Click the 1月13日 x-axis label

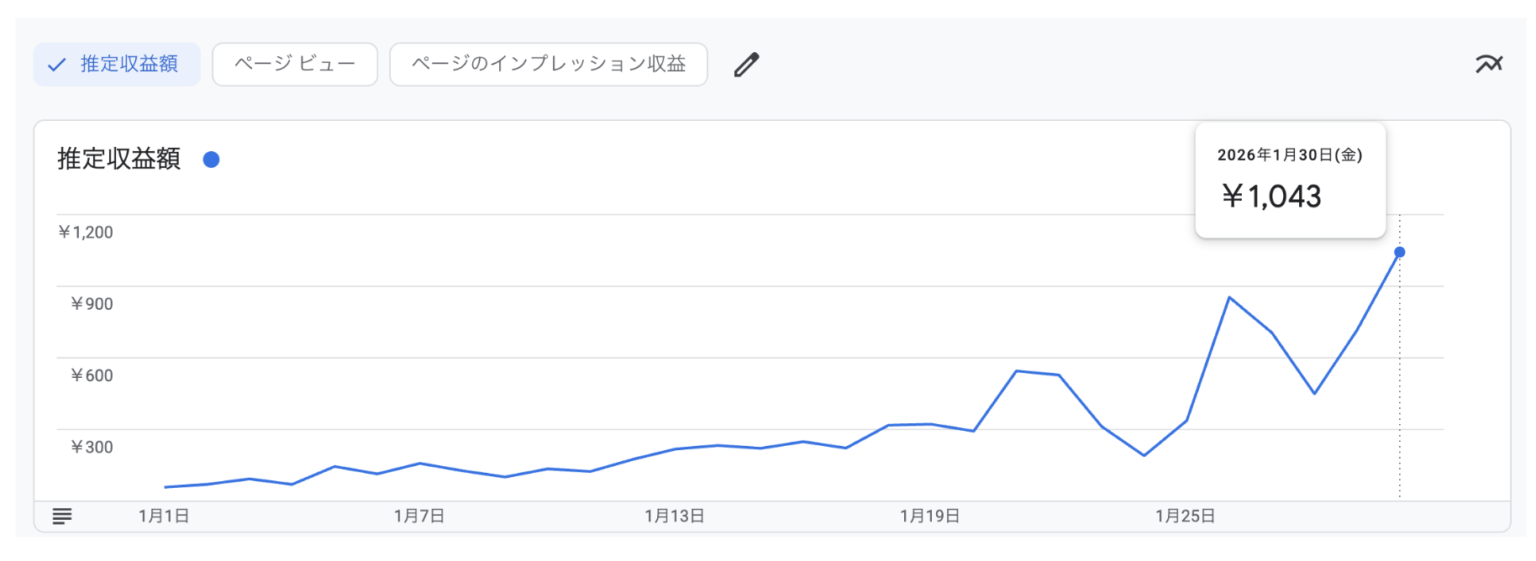pyautogui.click(x=674, y=516)
